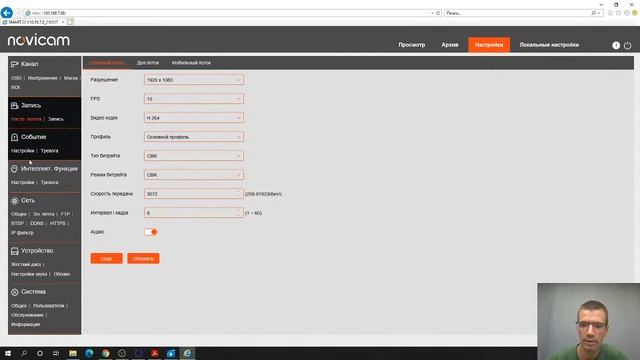This screenshot has width=640, height=360.
Task: Open OSD settings link
Action: [x=16, y=78]
